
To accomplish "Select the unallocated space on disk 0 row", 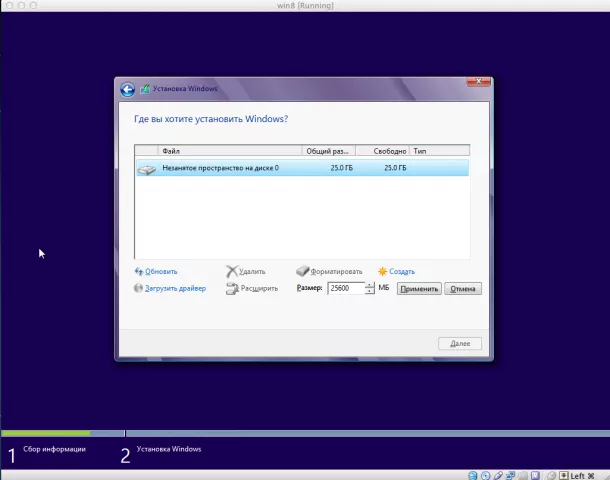I will [x=302, y=168].
